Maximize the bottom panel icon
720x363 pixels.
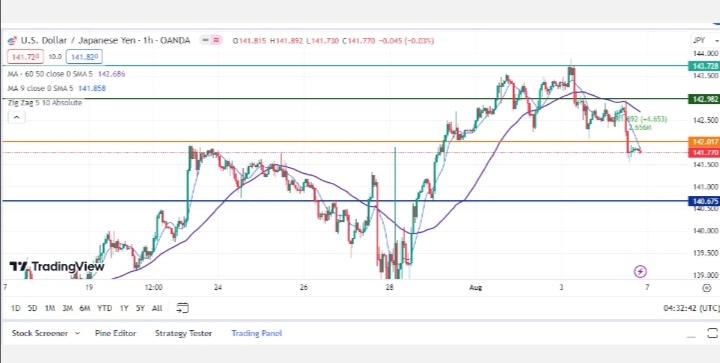click(x=713, y=333)
